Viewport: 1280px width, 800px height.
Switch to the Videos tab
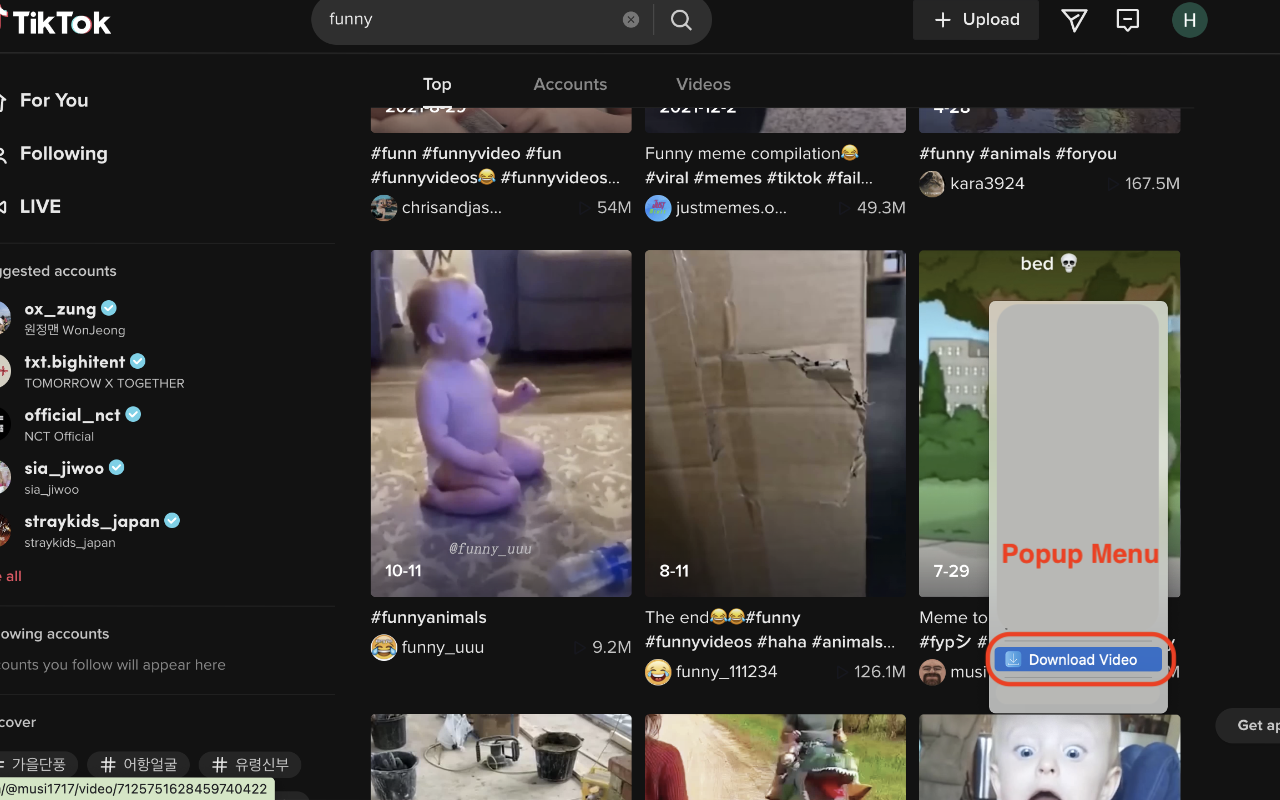[x=703, y=84]
